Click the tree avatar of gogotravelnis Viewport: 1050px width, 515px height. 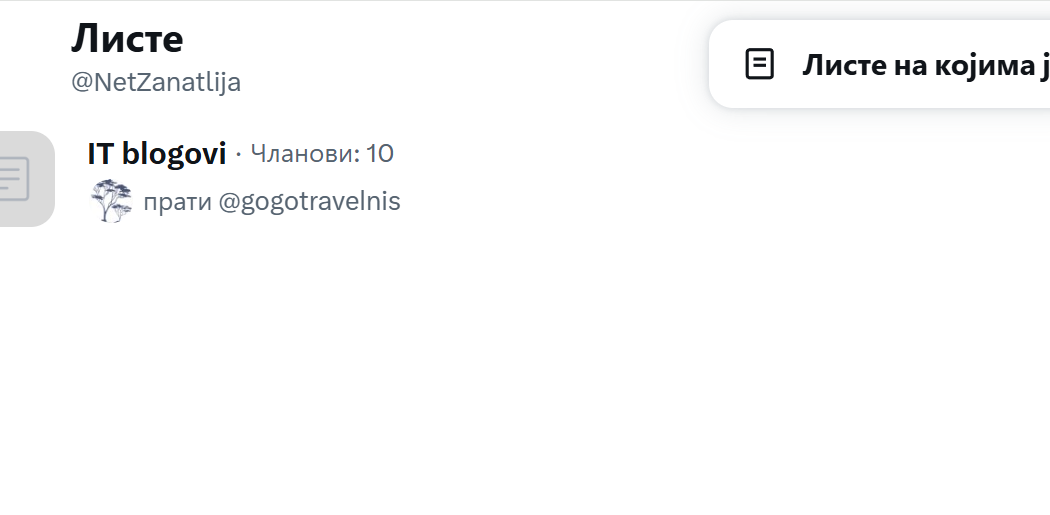111,201
